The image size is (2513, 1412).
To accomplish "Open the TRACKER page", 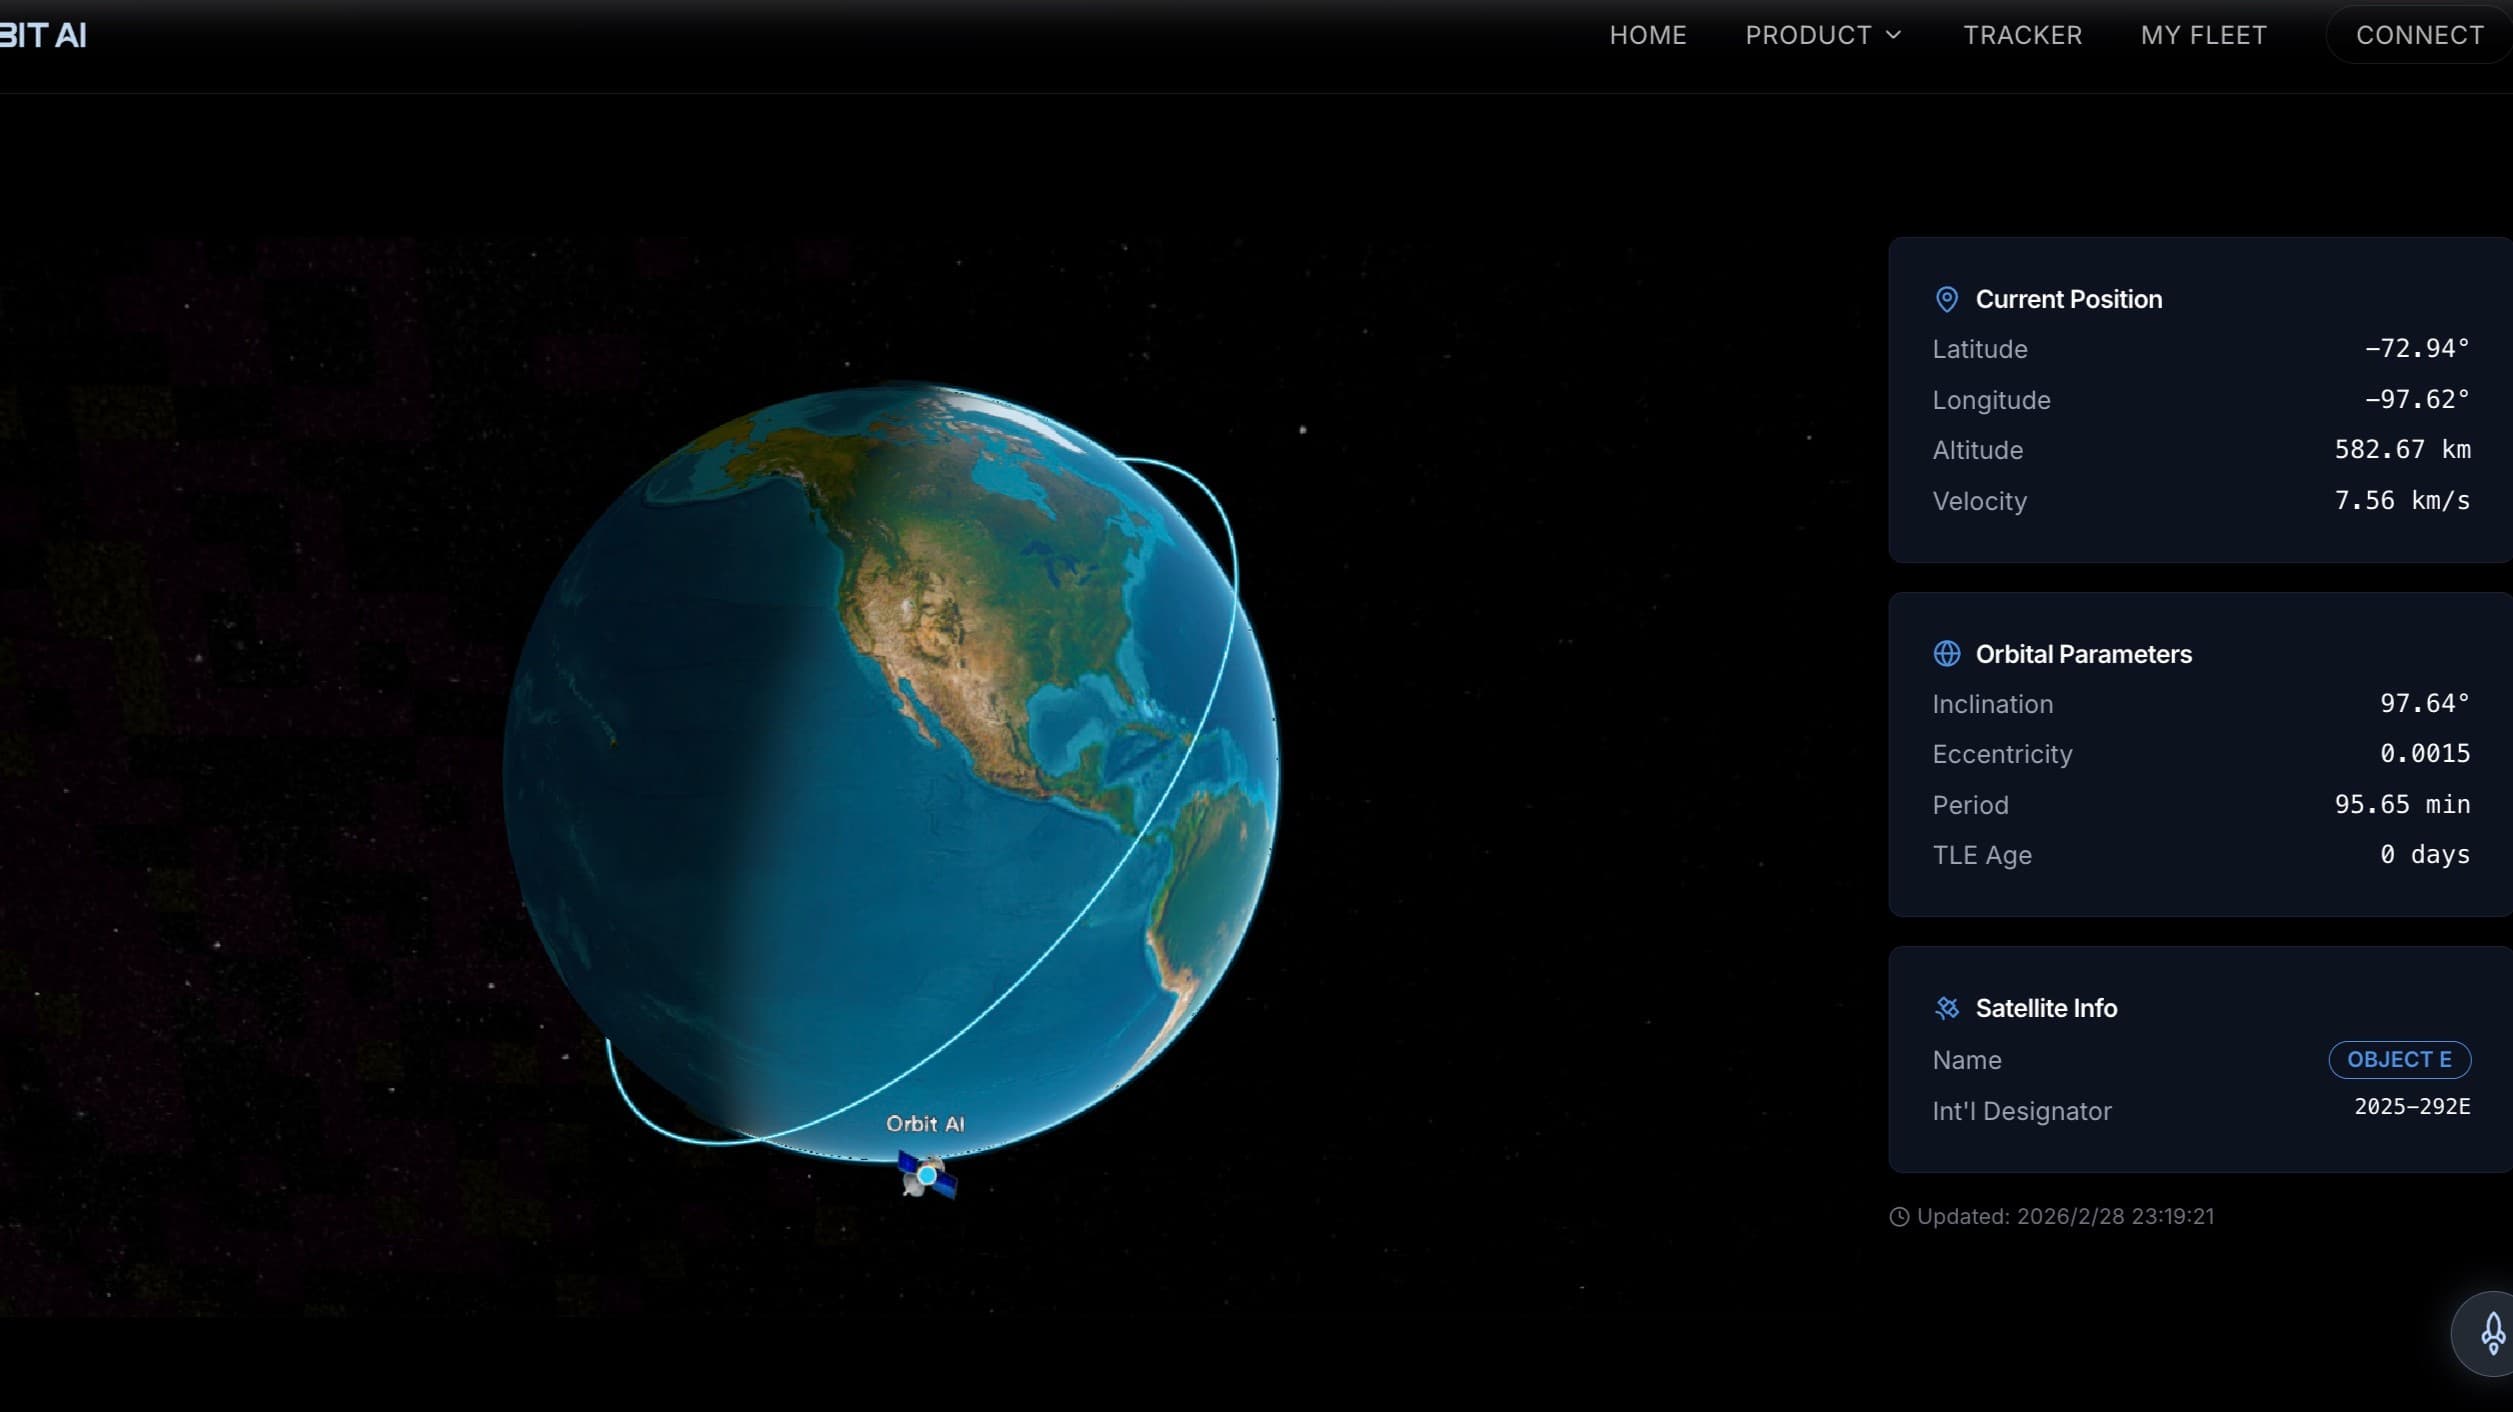I will coord(2022,35).
